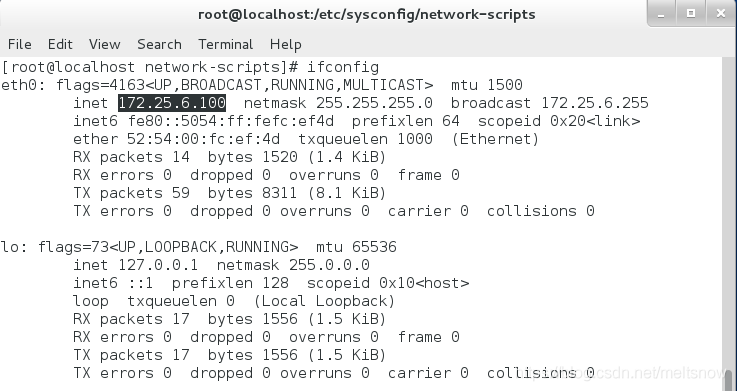Open the Terminal menu
The image size is (737, 391).
pyautogui.click(x=226, y=44)
